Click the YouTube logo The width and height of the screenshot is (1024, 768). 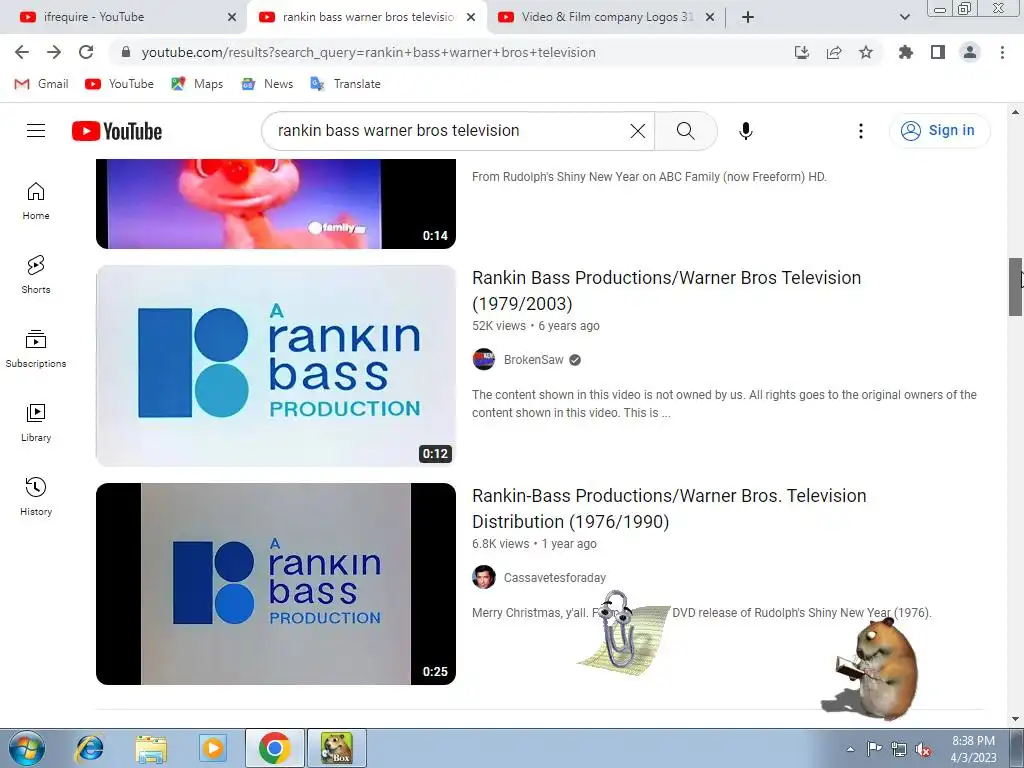click(117, 131)
